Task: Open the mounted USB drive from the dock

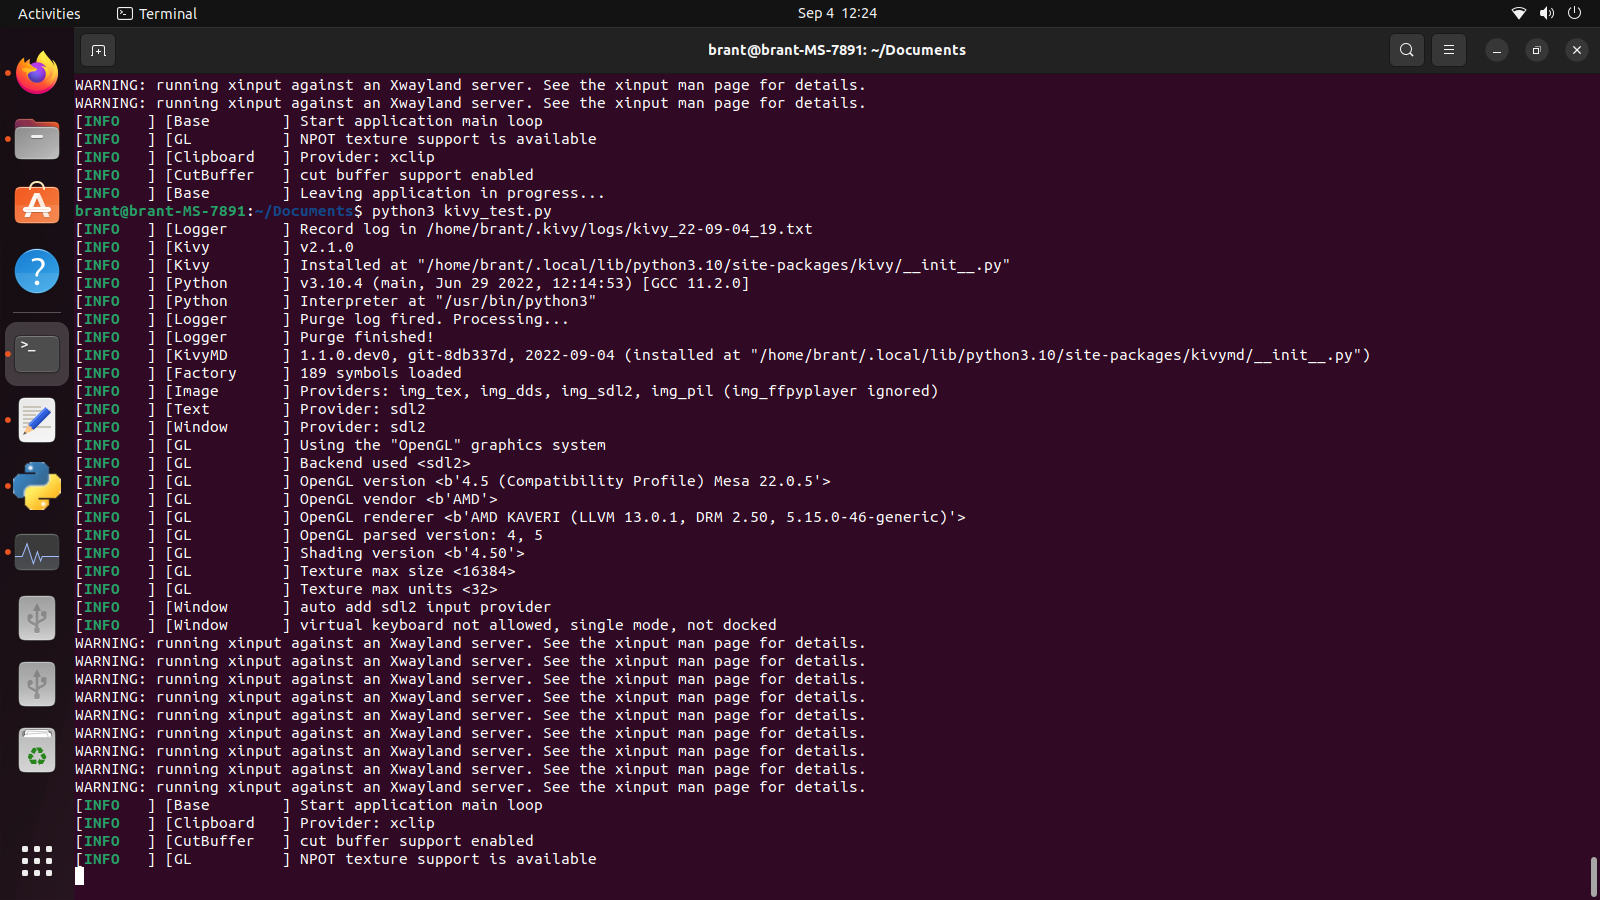Action: [x=36, y=617]
